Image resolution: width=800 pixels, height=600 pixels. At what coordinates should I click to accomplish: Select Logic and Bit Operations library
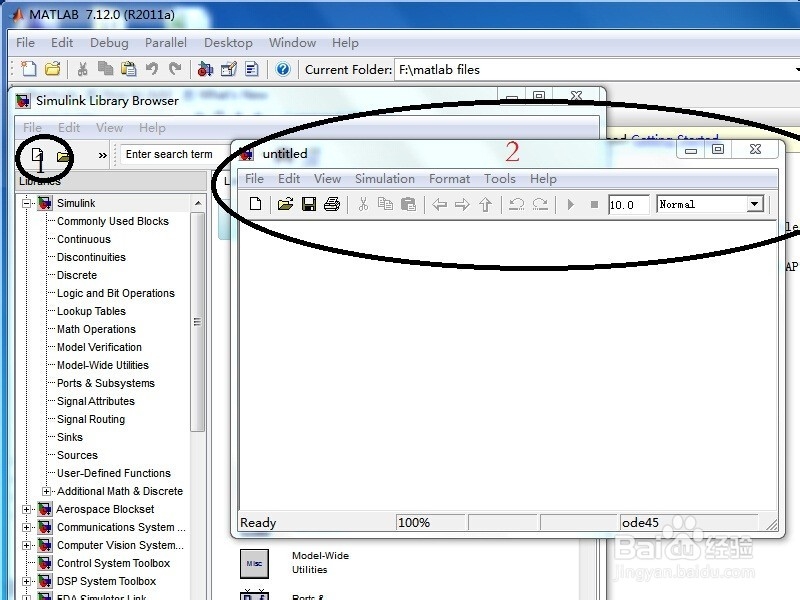coord(116,293)
